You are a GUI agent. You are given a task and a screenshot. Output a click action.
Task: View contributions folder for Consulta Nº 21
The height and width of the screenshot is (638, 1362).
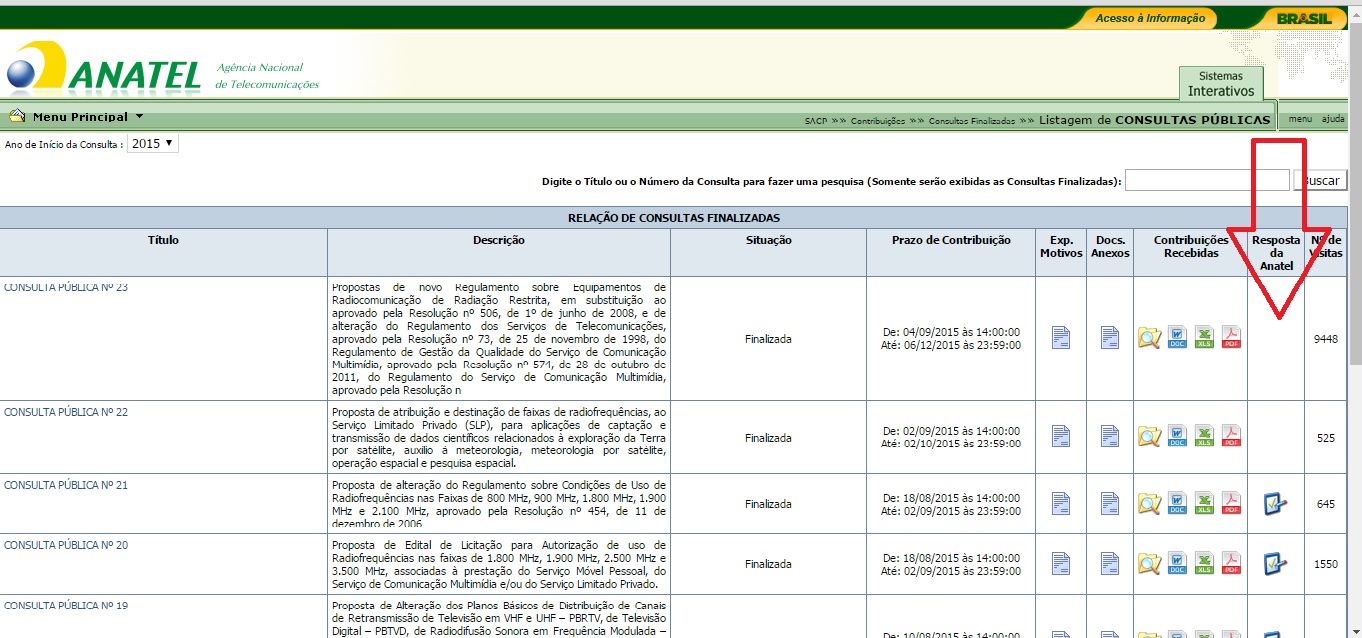pyautogui.click(x=1149, y=503)
